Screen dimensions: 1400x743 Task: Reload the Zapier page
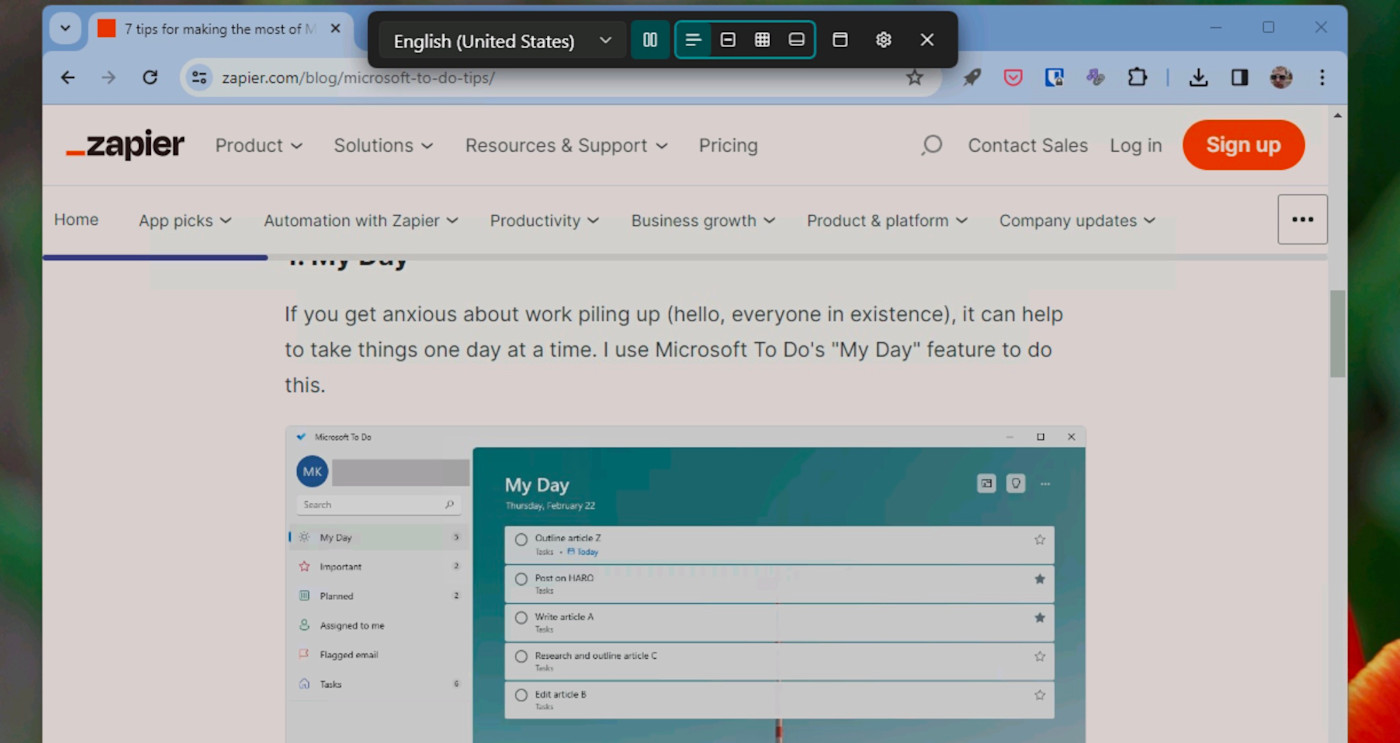(x=150, y=77)
